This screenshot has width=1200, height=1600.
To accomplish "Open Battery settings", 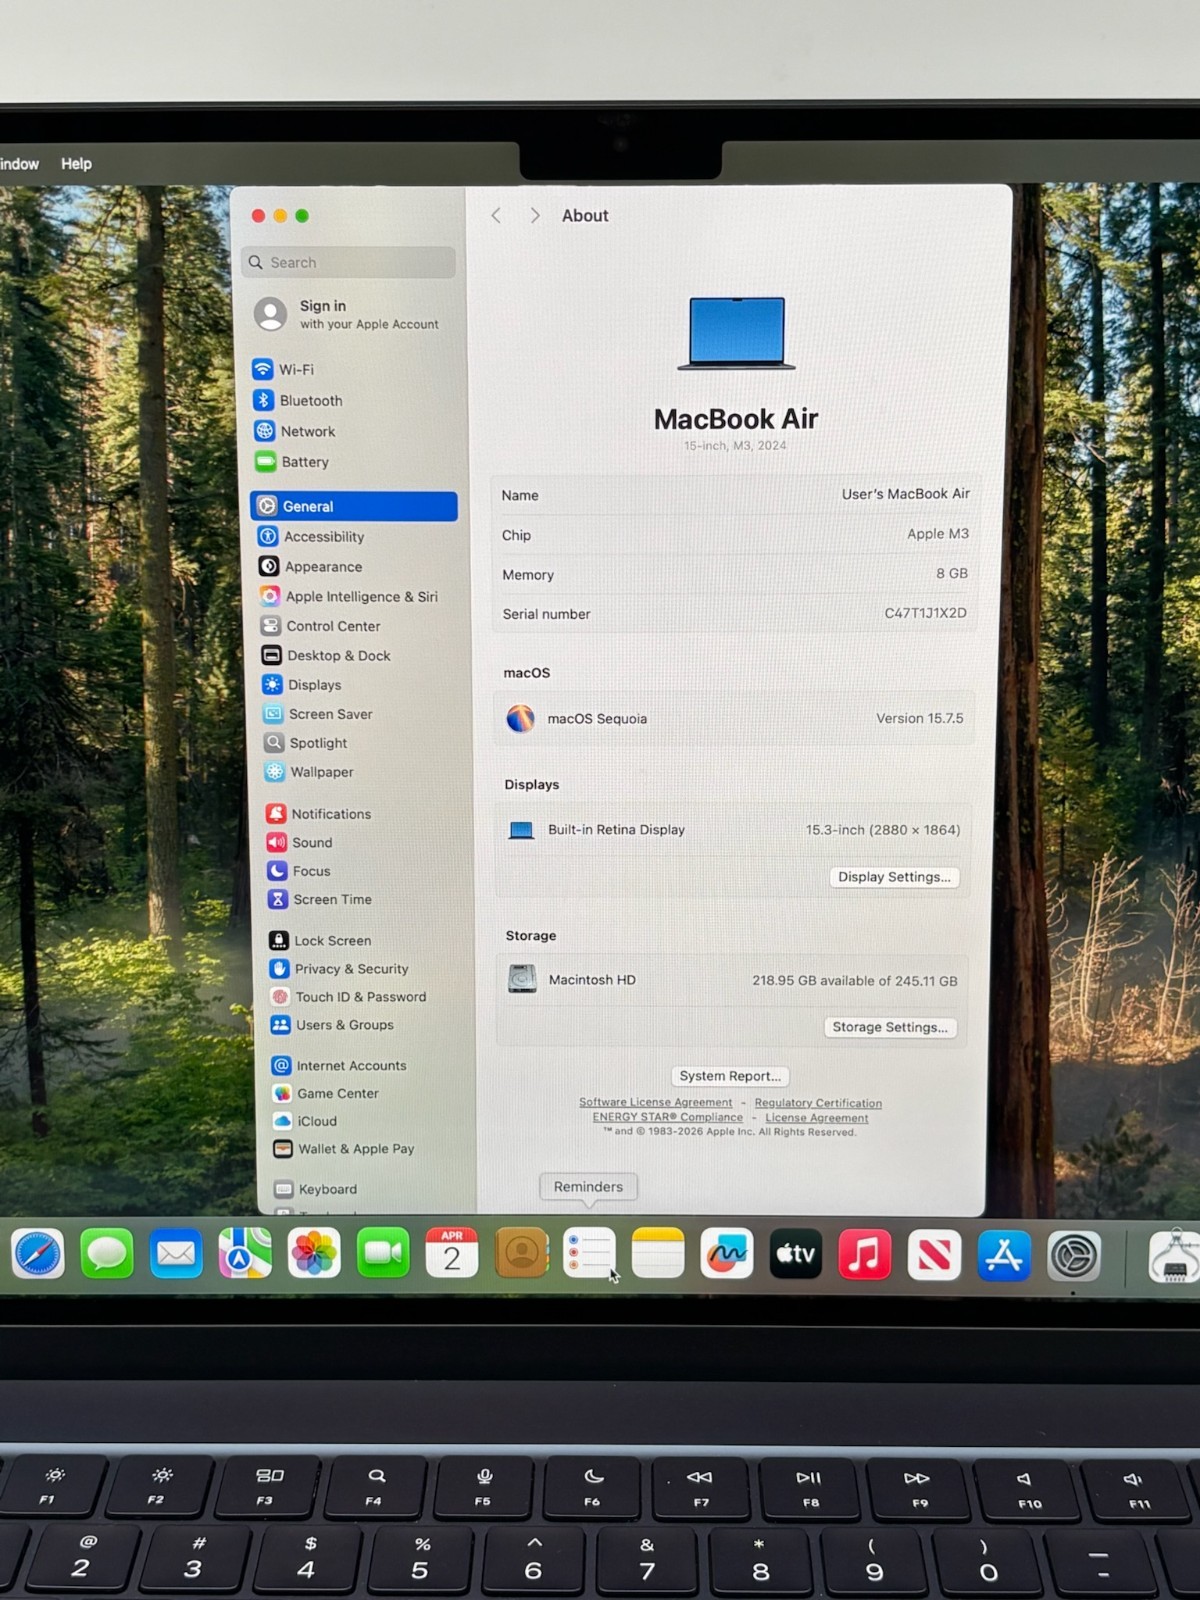I will coord(292,462).
